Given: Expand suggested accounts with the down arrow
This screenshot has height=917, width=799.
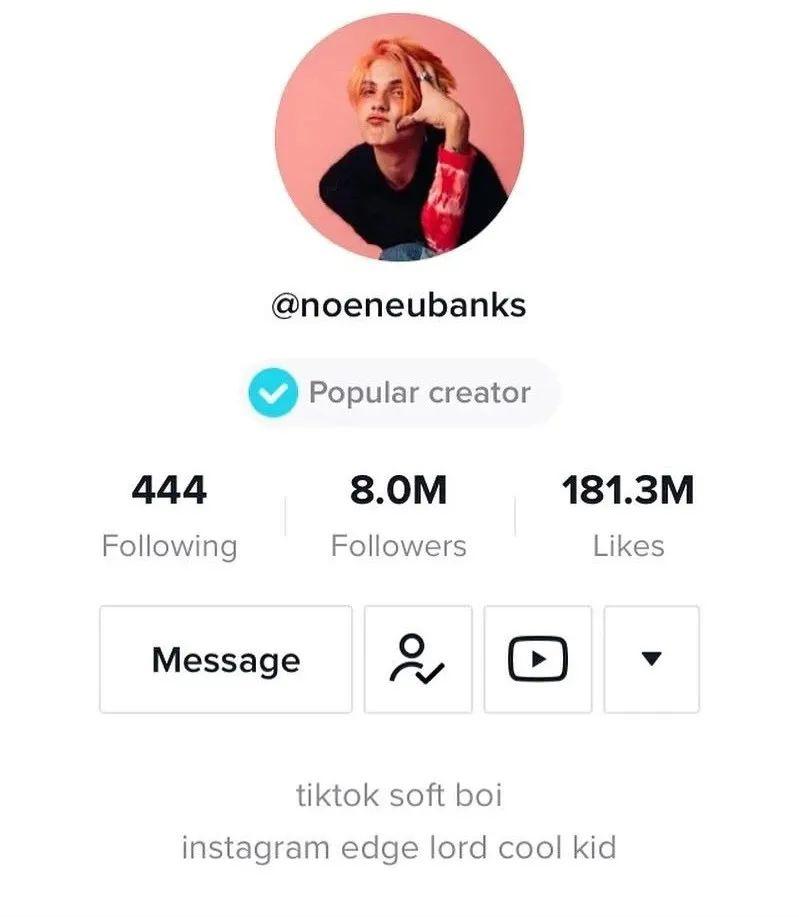Looking at the screenshot, I should [x=651, y=659].
